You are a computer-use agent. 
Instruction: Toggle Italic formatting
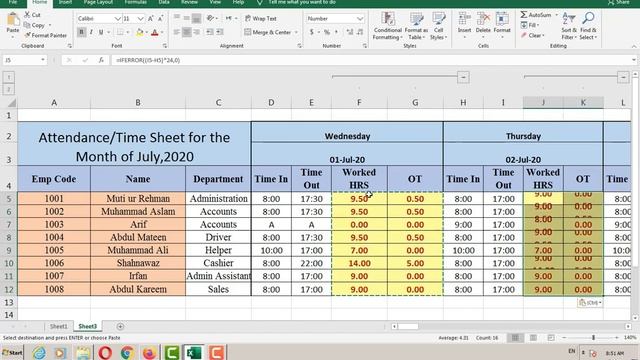click(x=91, y=32)
